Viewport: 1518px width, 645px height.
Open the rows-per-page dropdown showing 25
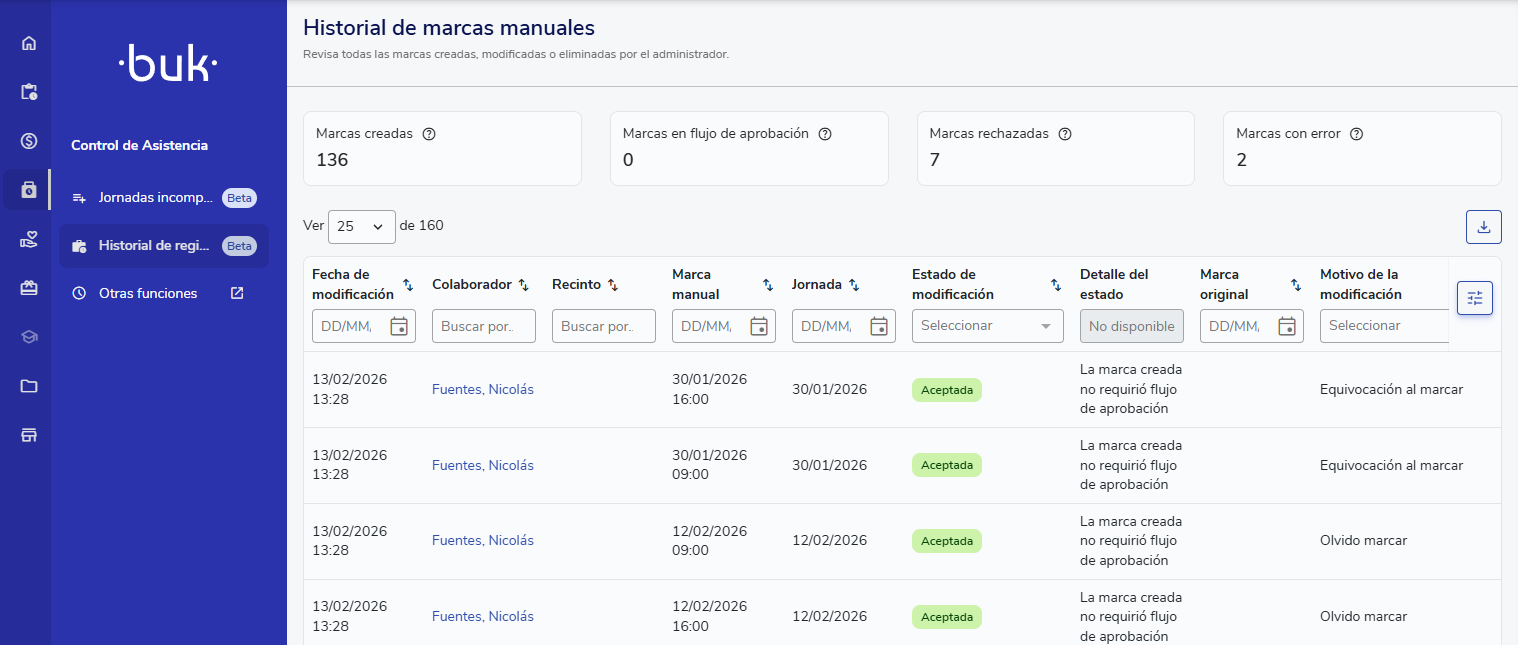coord(361,227)
